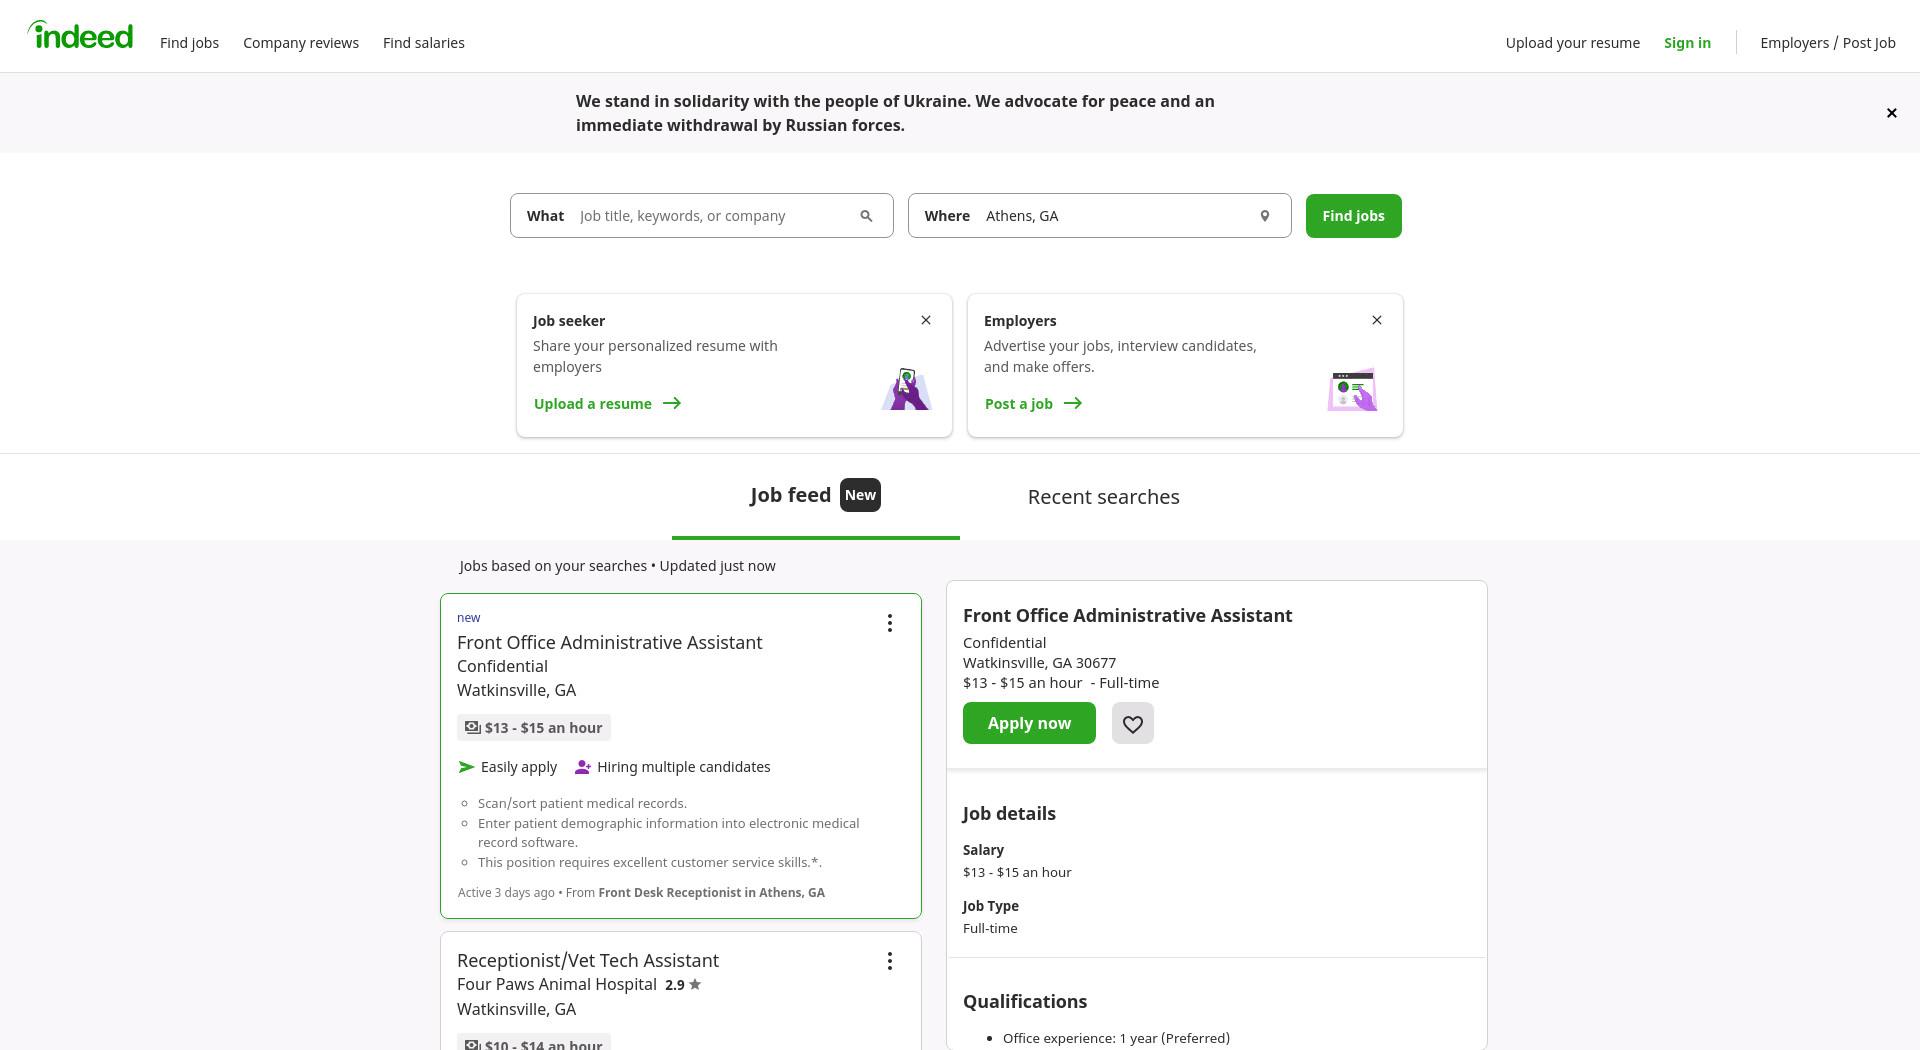Open Find salaries in the top navigation

tap(424, 43)
